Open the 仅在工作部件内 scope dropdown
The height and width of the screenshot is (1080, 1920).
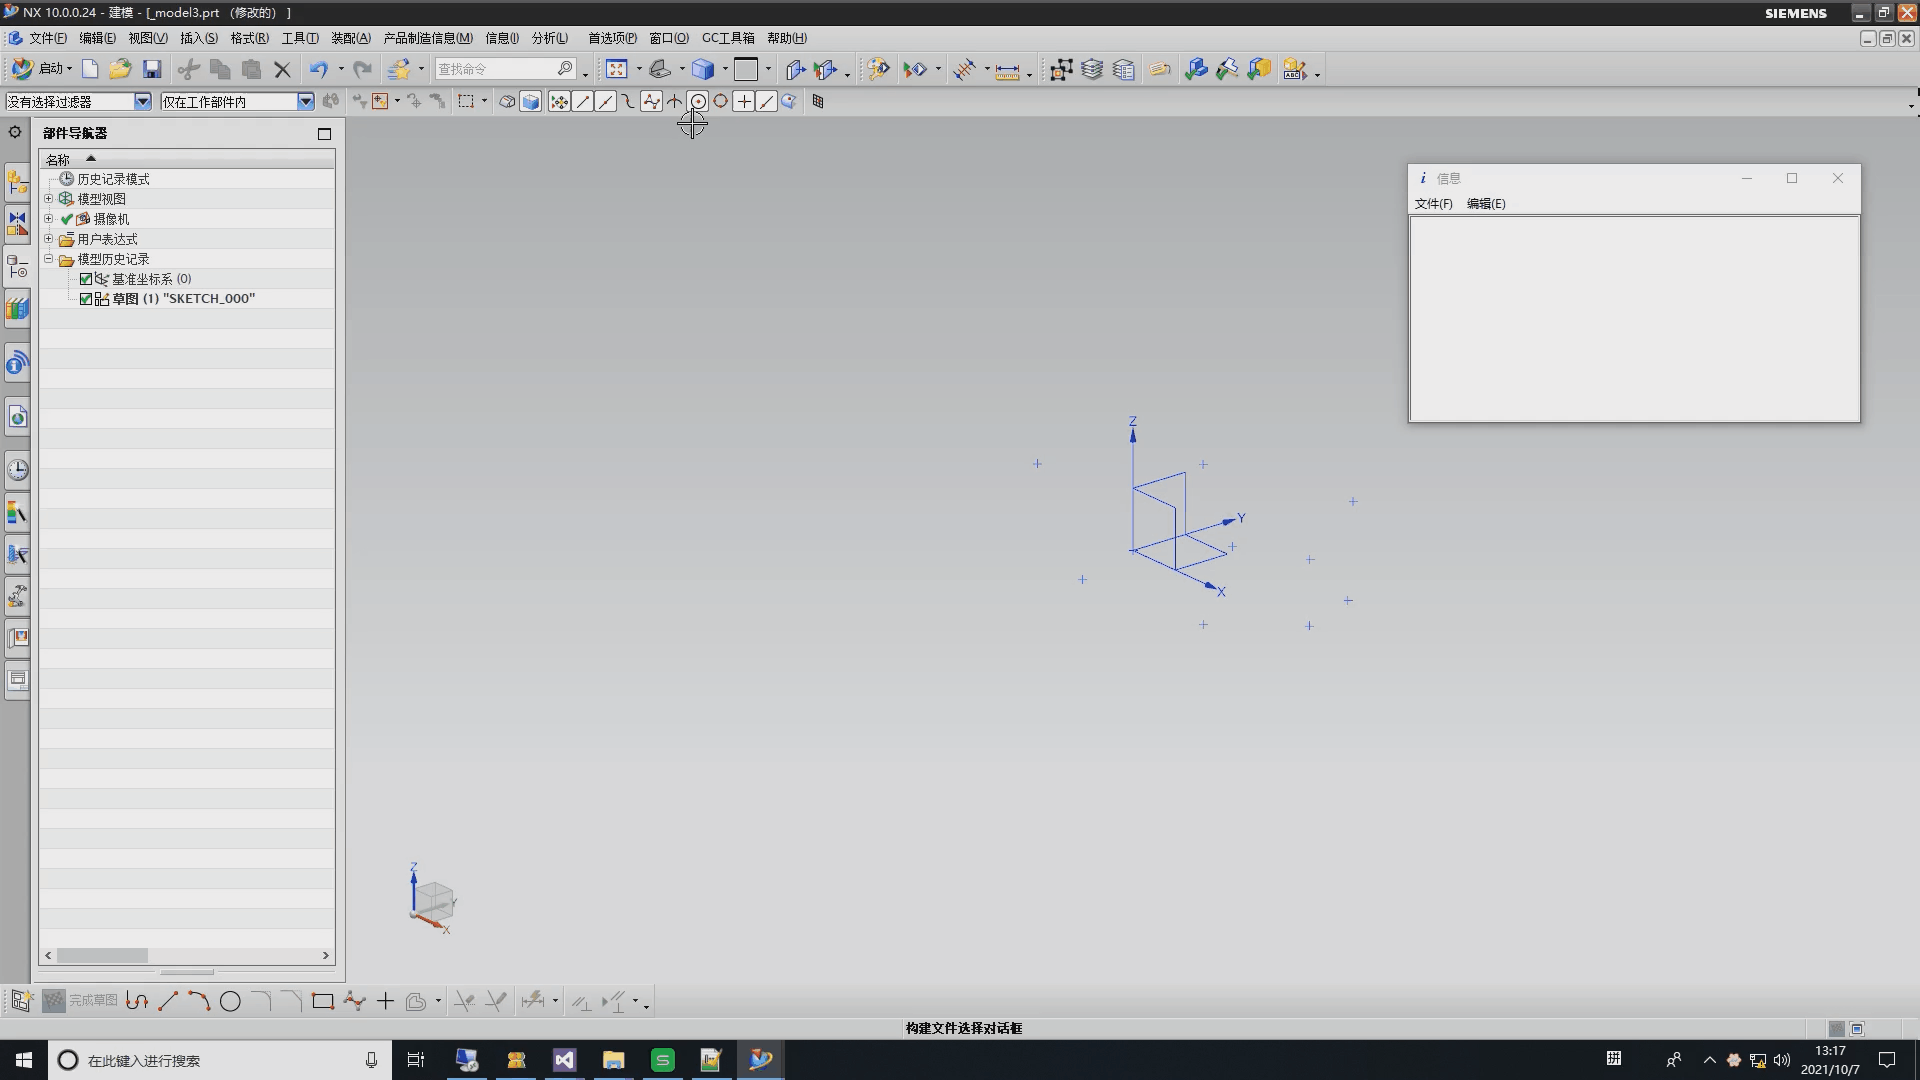pos(305,101)
